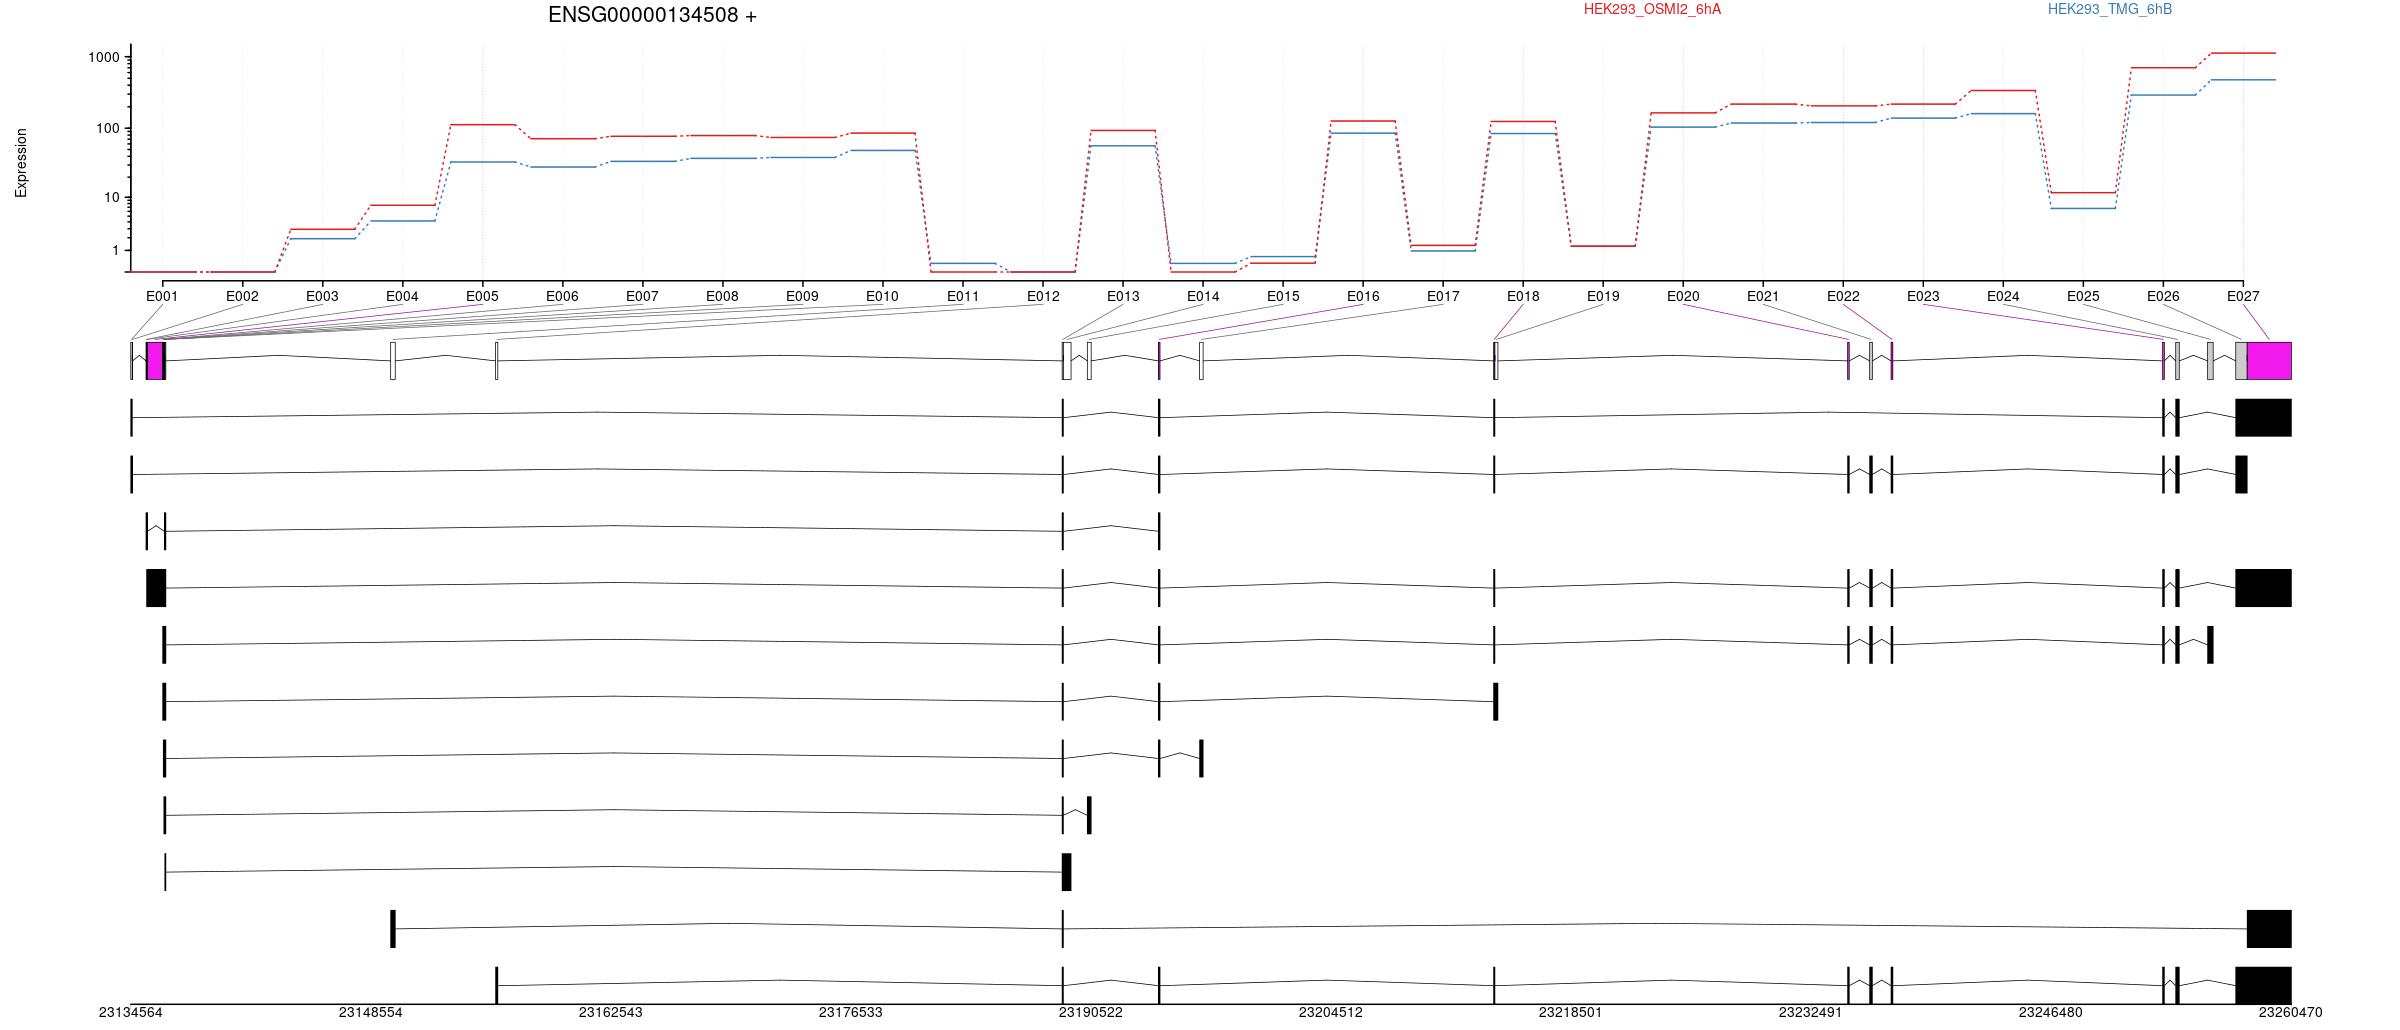Click exon label E023
2400x1030 pixels.
1923,296
